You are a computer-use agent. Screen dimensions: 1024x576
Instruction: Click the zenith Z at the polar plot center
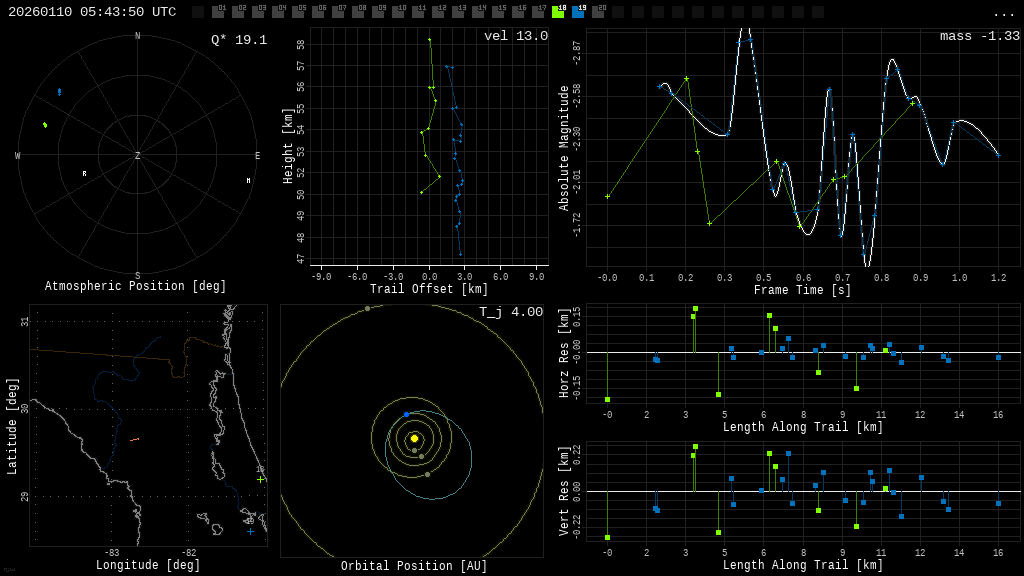(x=137, y=156)
